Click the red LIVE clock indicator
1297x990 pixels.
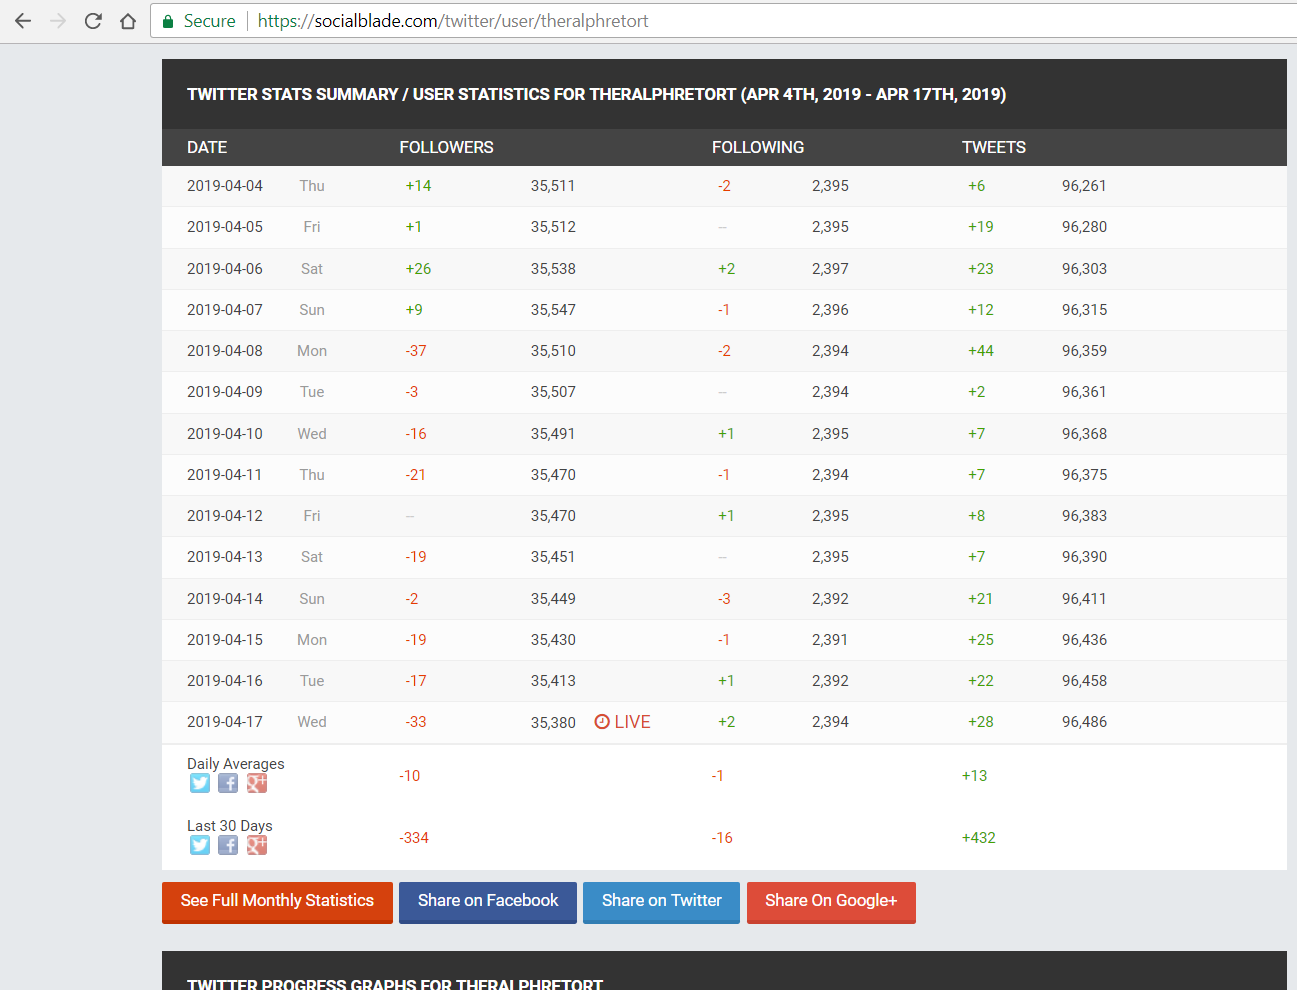[622, 722]
